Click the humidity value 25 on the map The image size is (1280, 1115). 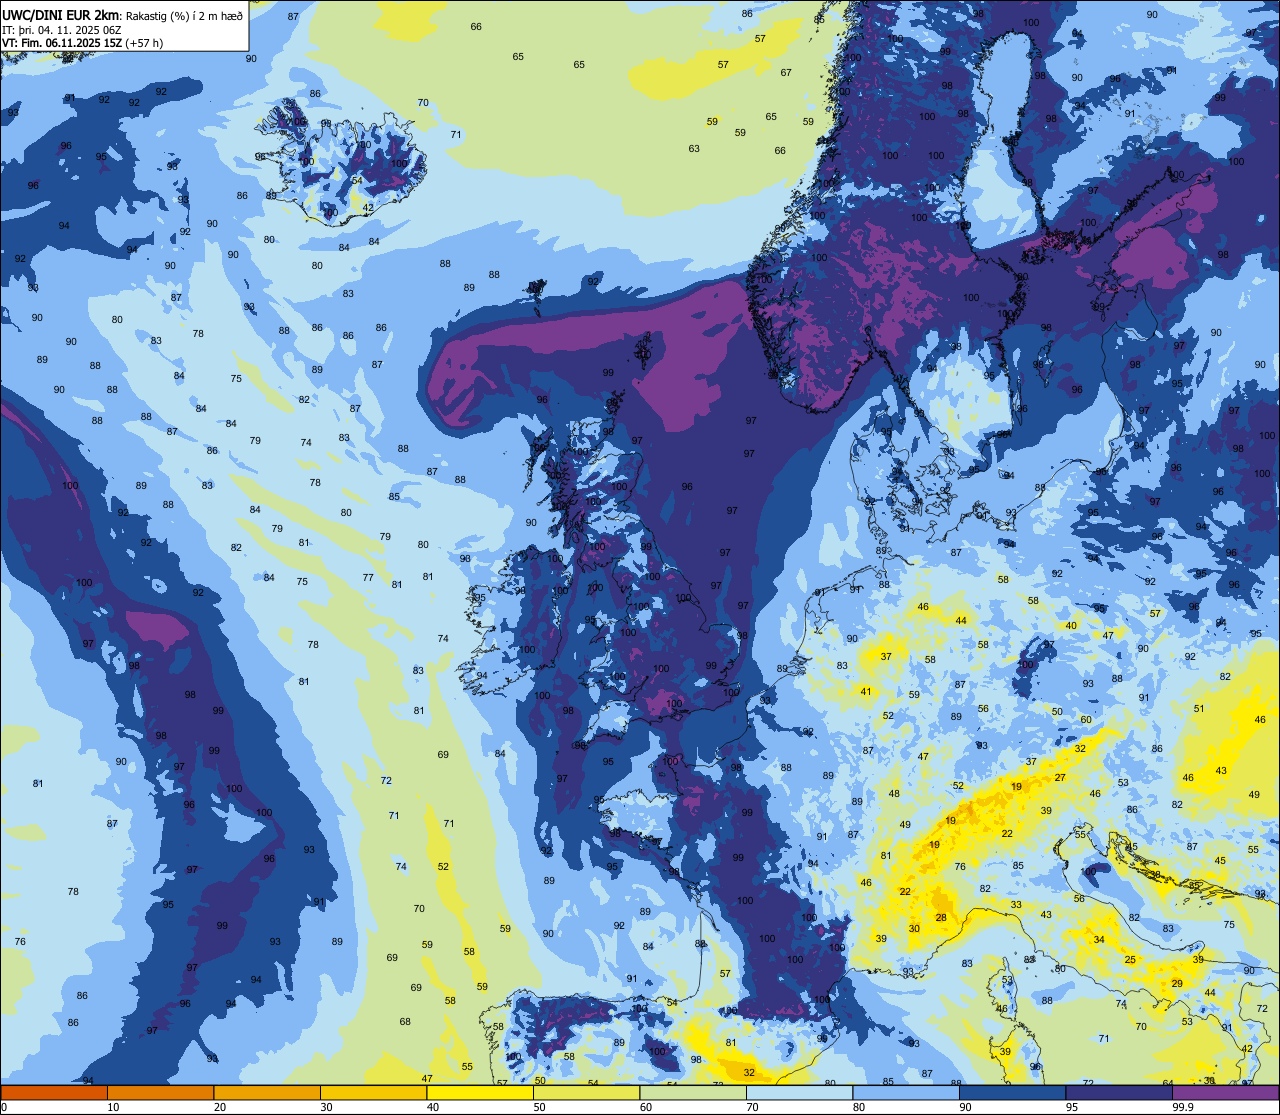coord(1130,959)
